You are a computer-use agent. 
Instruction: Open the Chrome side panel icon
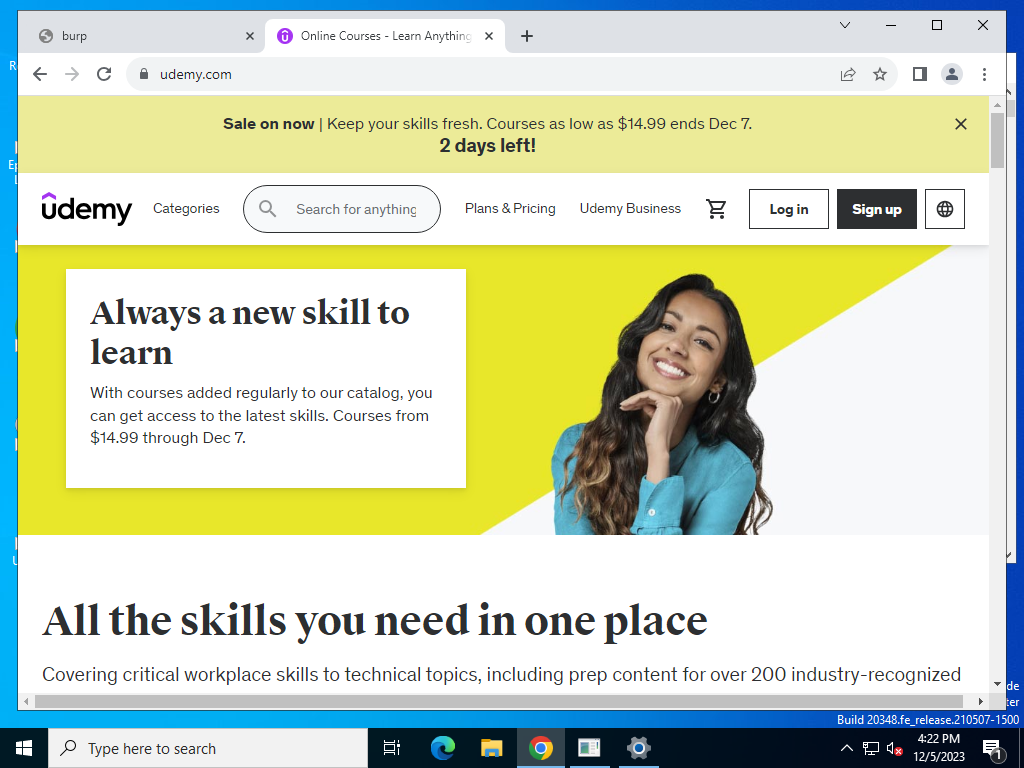point(920,74)
